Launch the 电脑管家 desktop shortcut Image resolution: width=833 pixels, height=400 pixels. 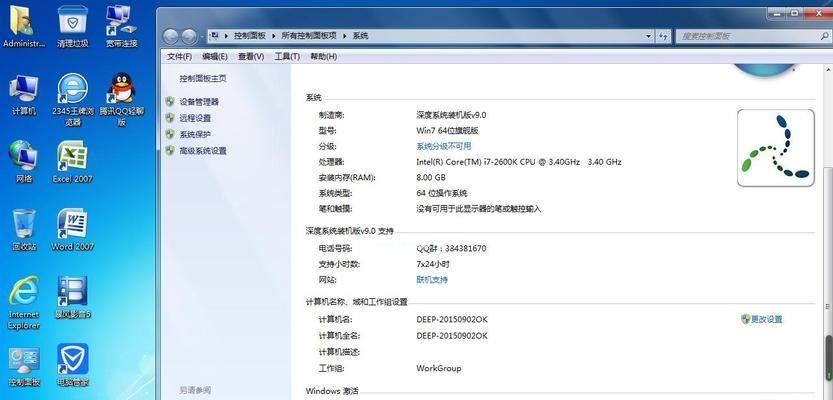73,365
